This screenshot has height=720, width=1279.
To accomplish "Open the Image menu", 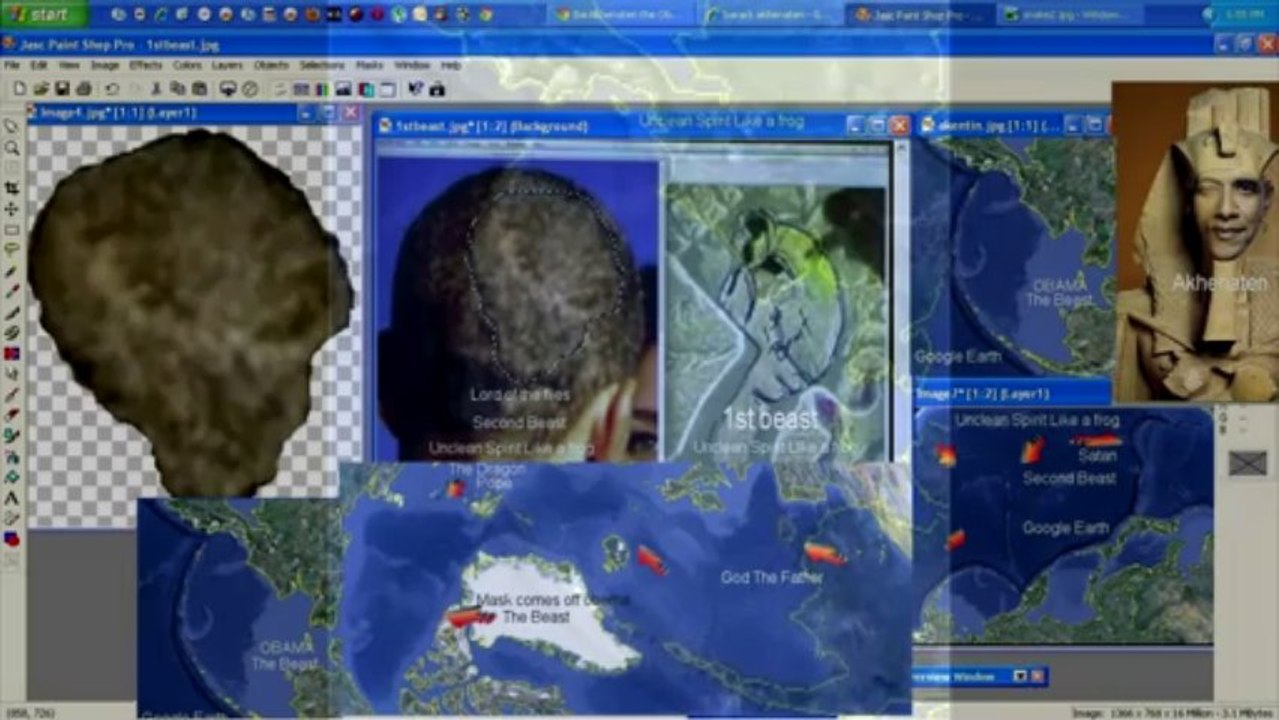I will point(105,65).
